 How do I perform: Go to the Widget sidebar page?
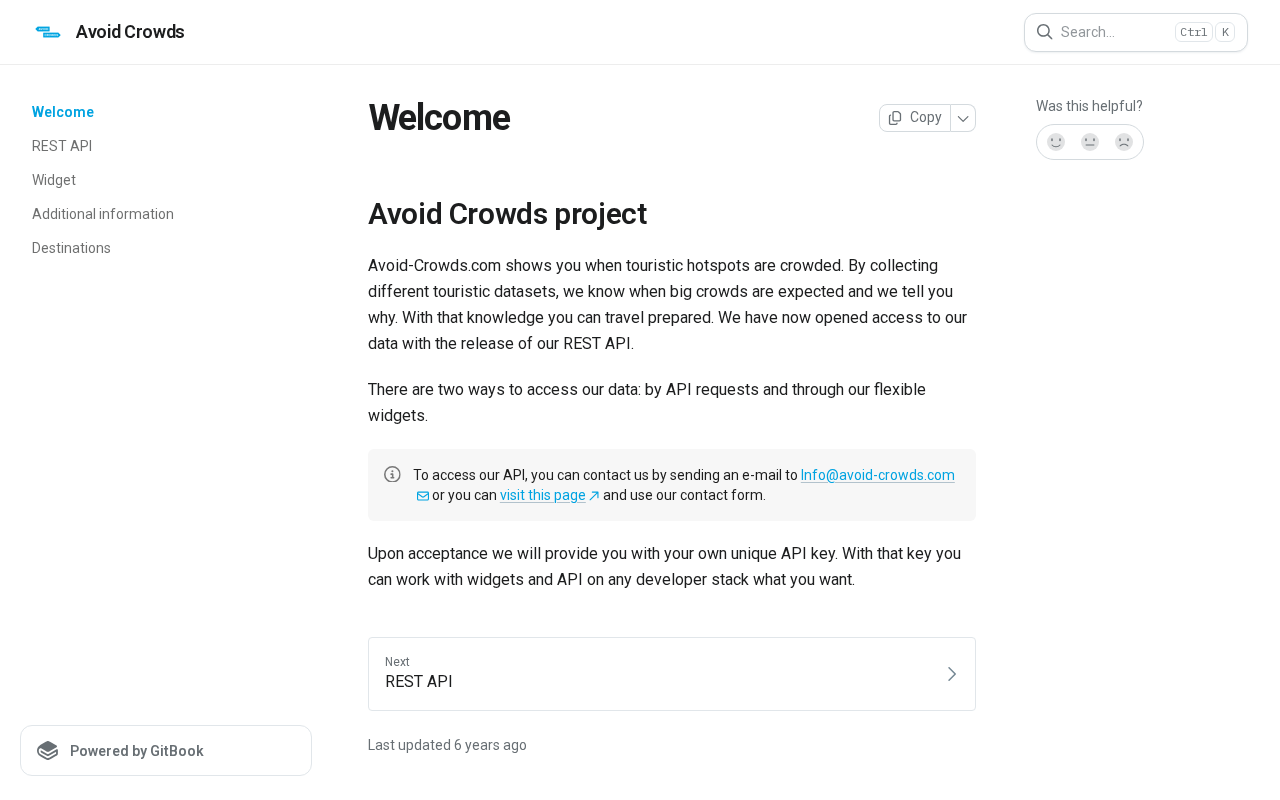click(x=54, y=180)
